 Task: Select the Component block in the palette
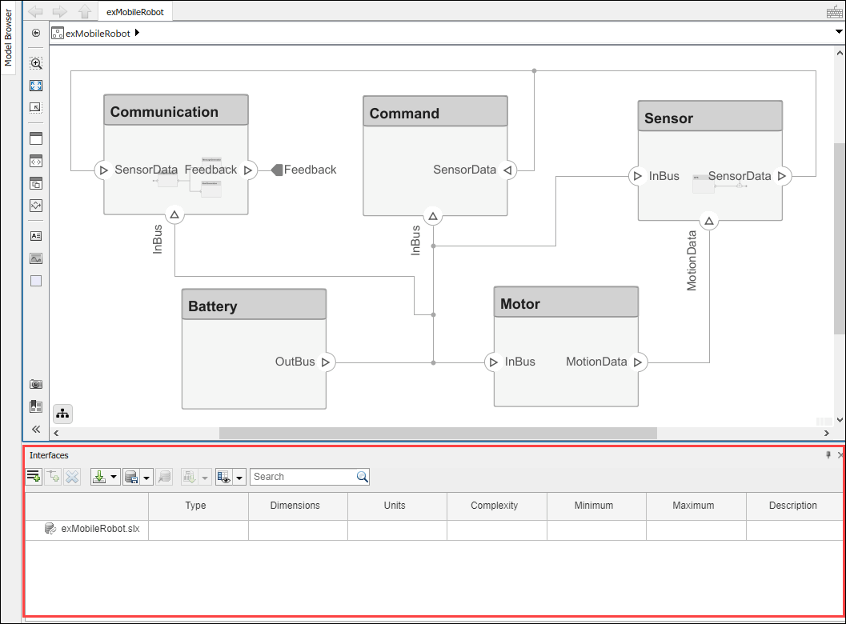coord(36,138)
